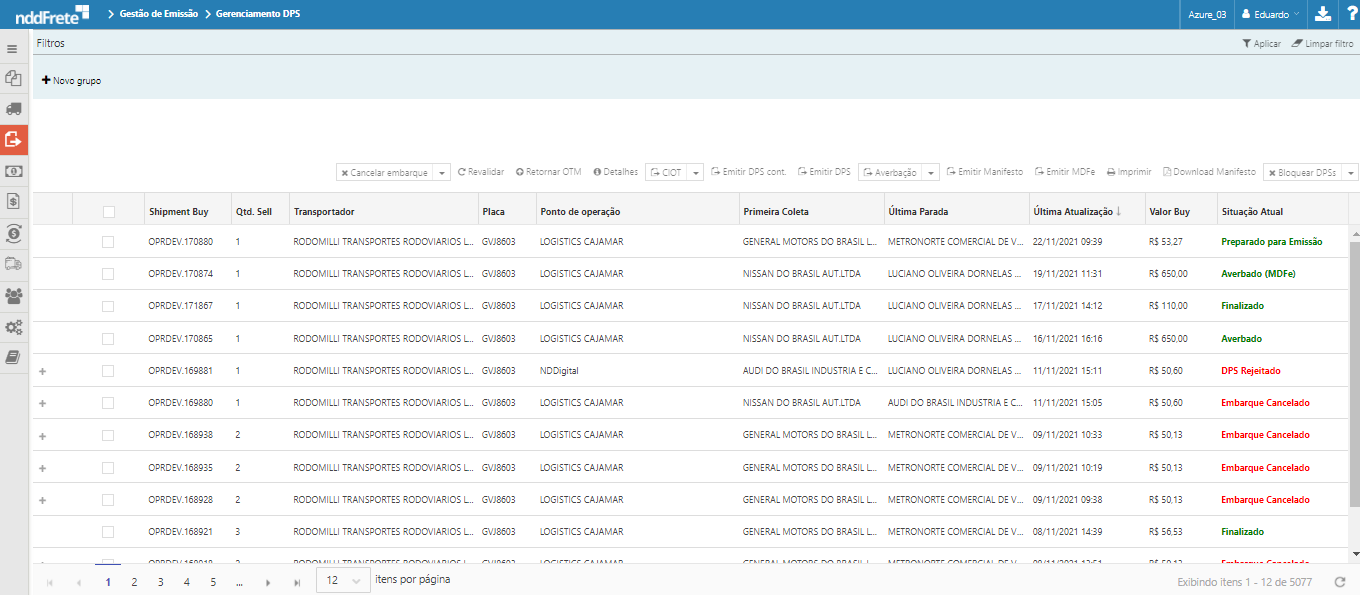This screenshot has height=595, width=1360.
Task: Toggle the select-all checkbox in header
Action: [x=108, y=212]
